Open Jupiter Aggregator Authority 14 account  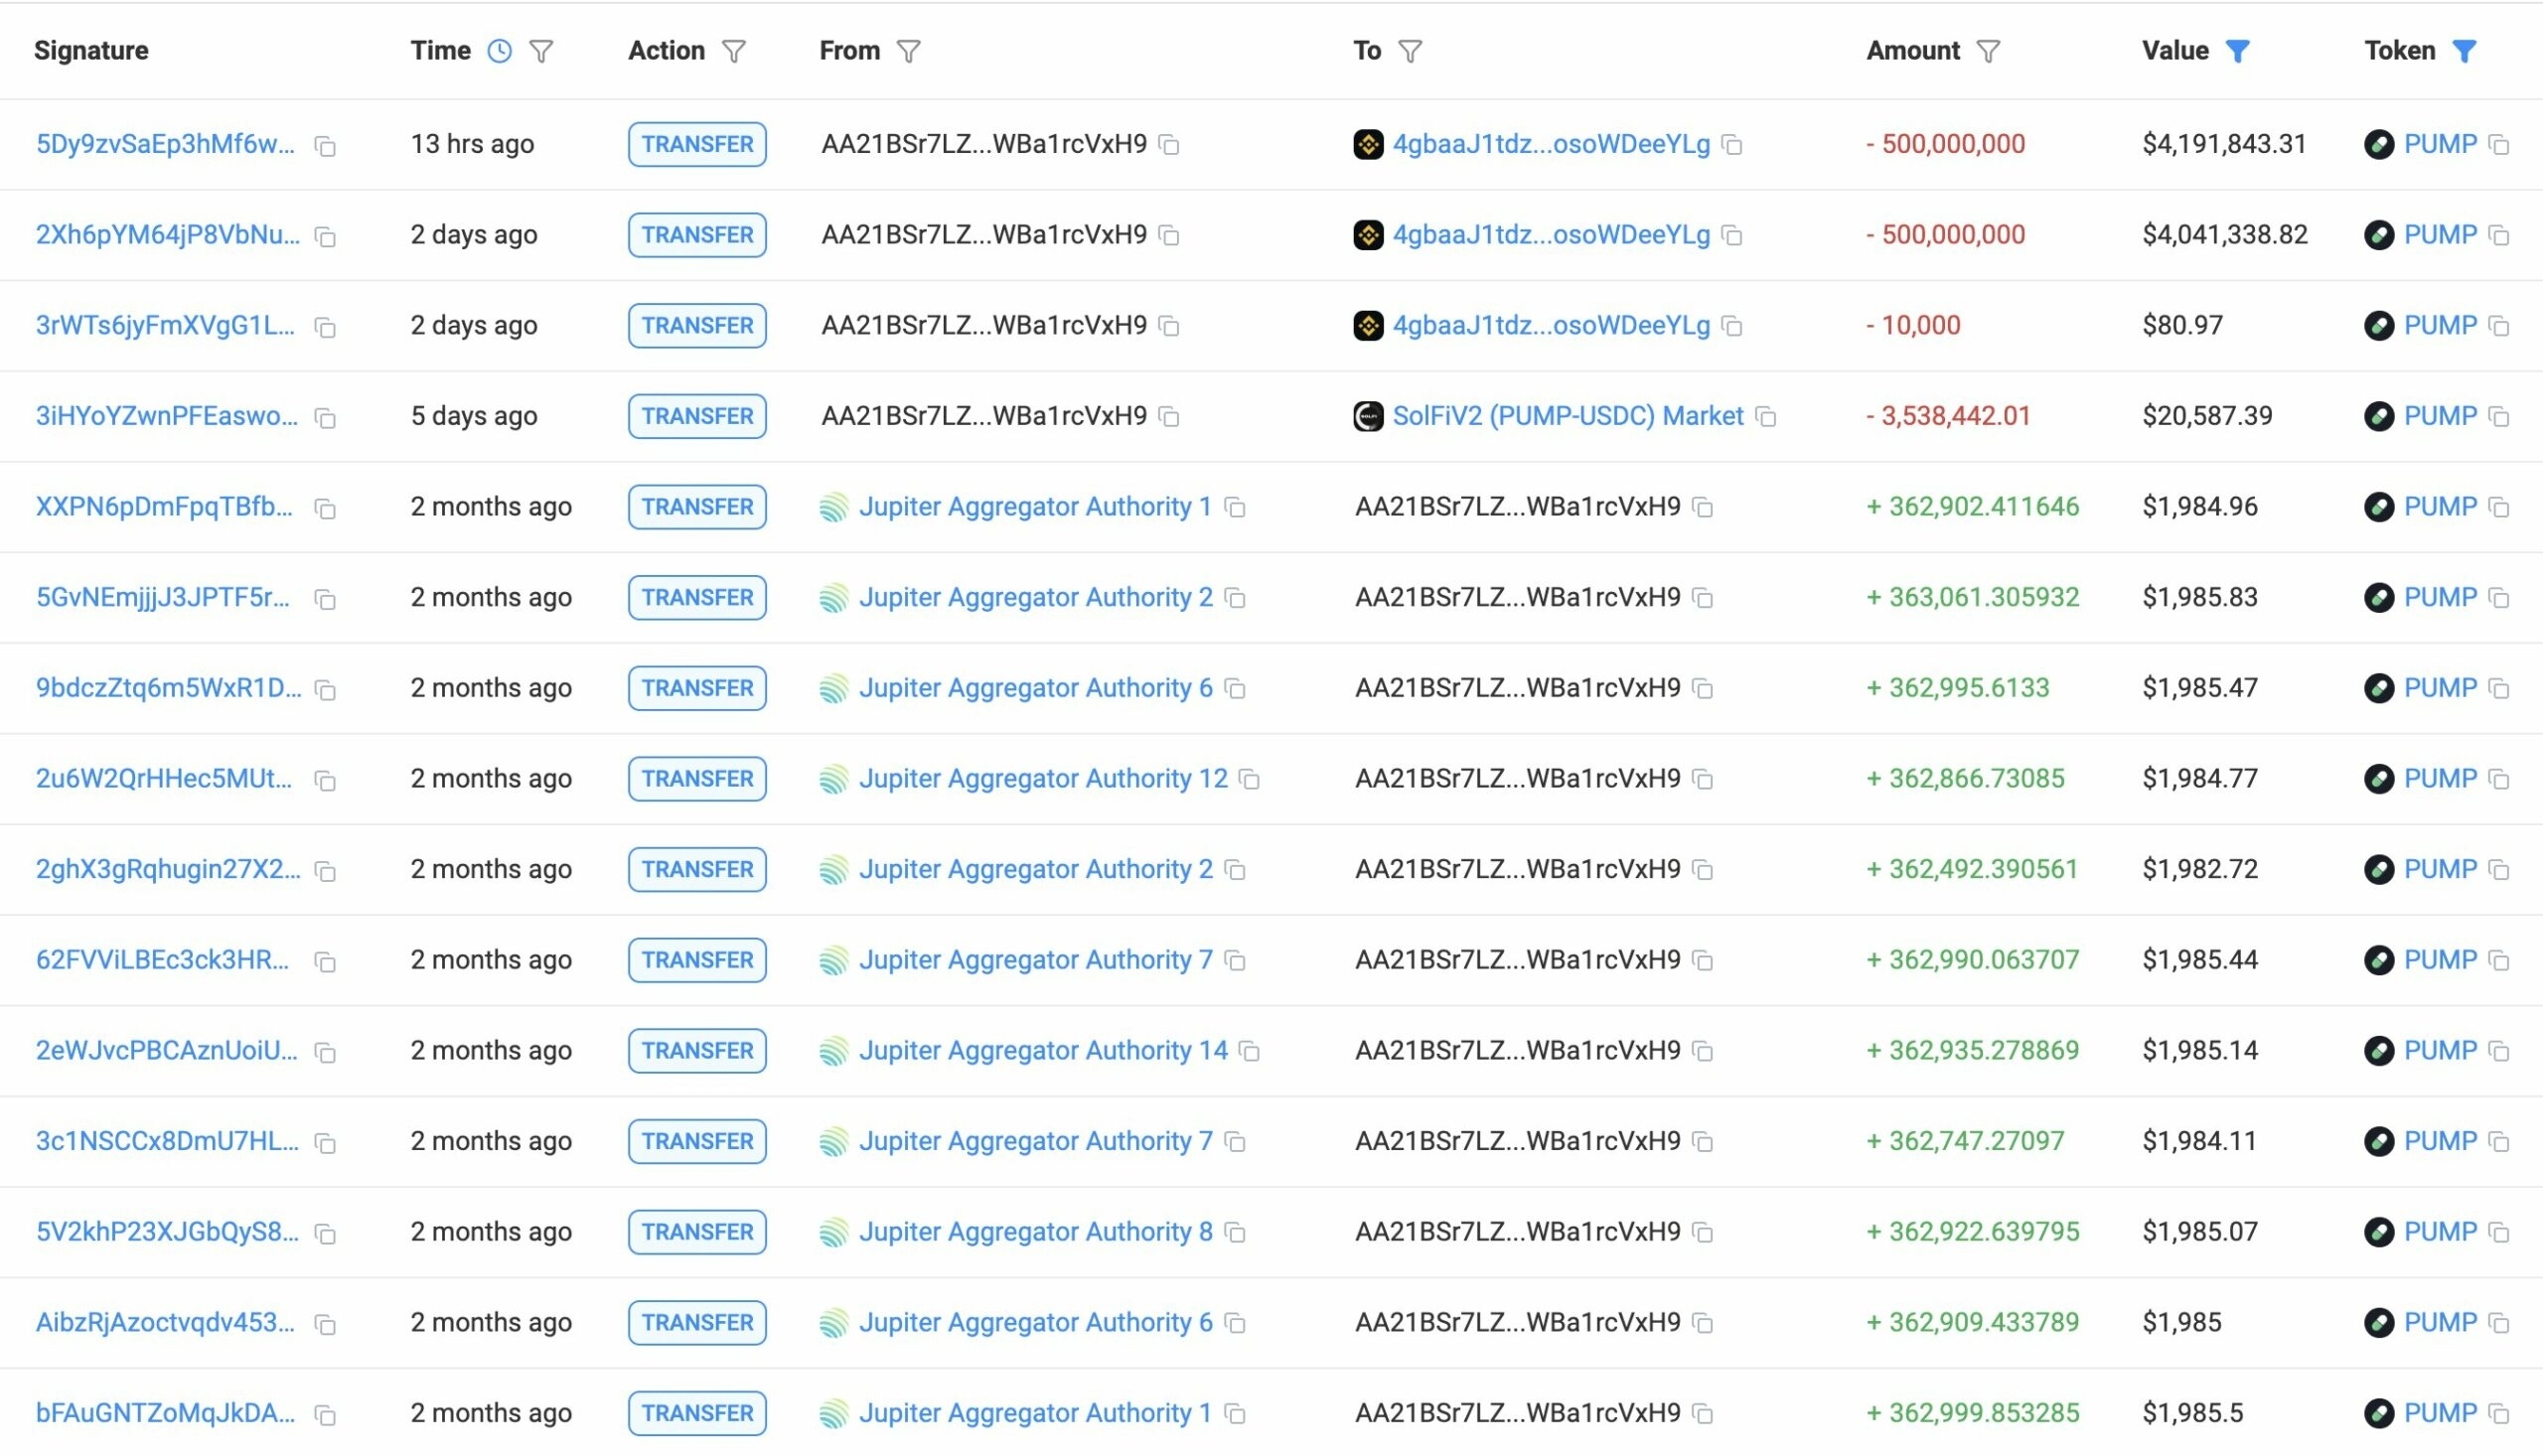tap(1042, 1050)
